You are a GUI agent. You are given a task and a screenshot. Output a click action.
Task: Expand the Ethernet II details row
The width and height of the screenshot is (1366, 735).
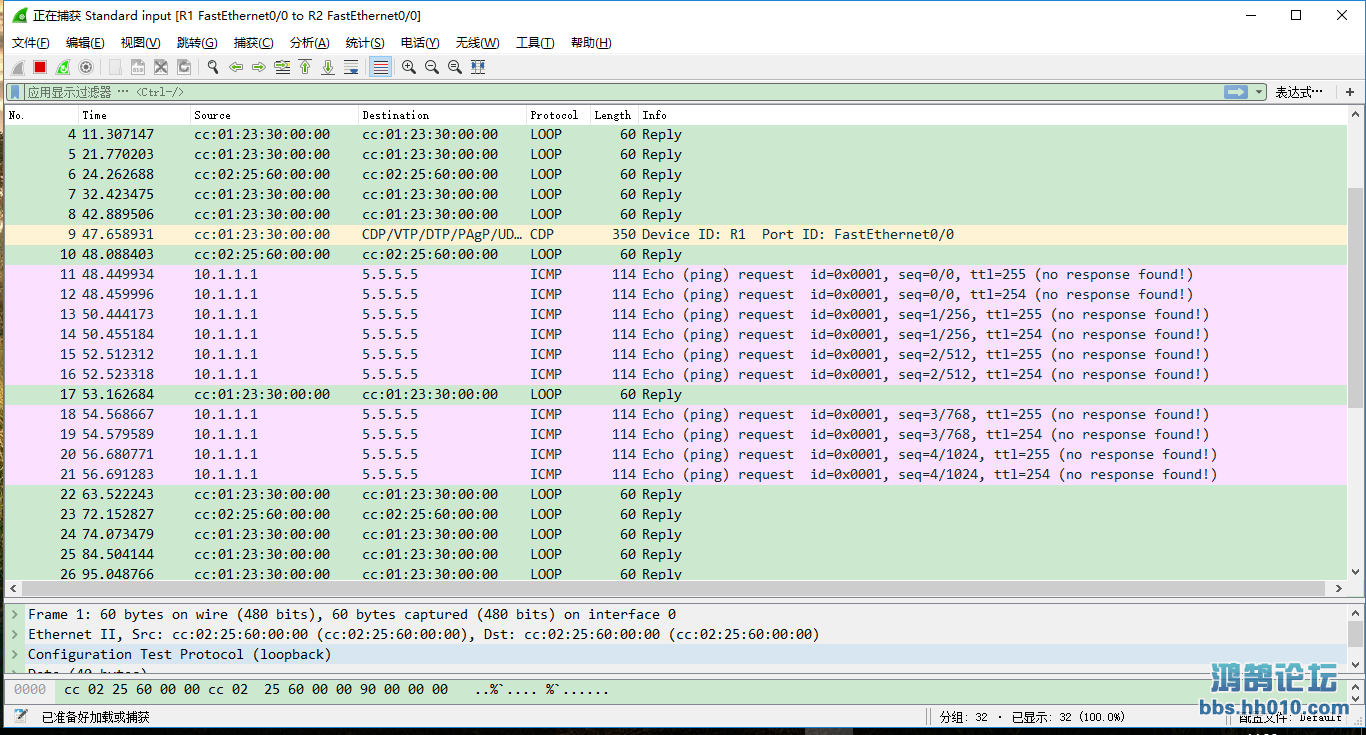coord(15,634)
